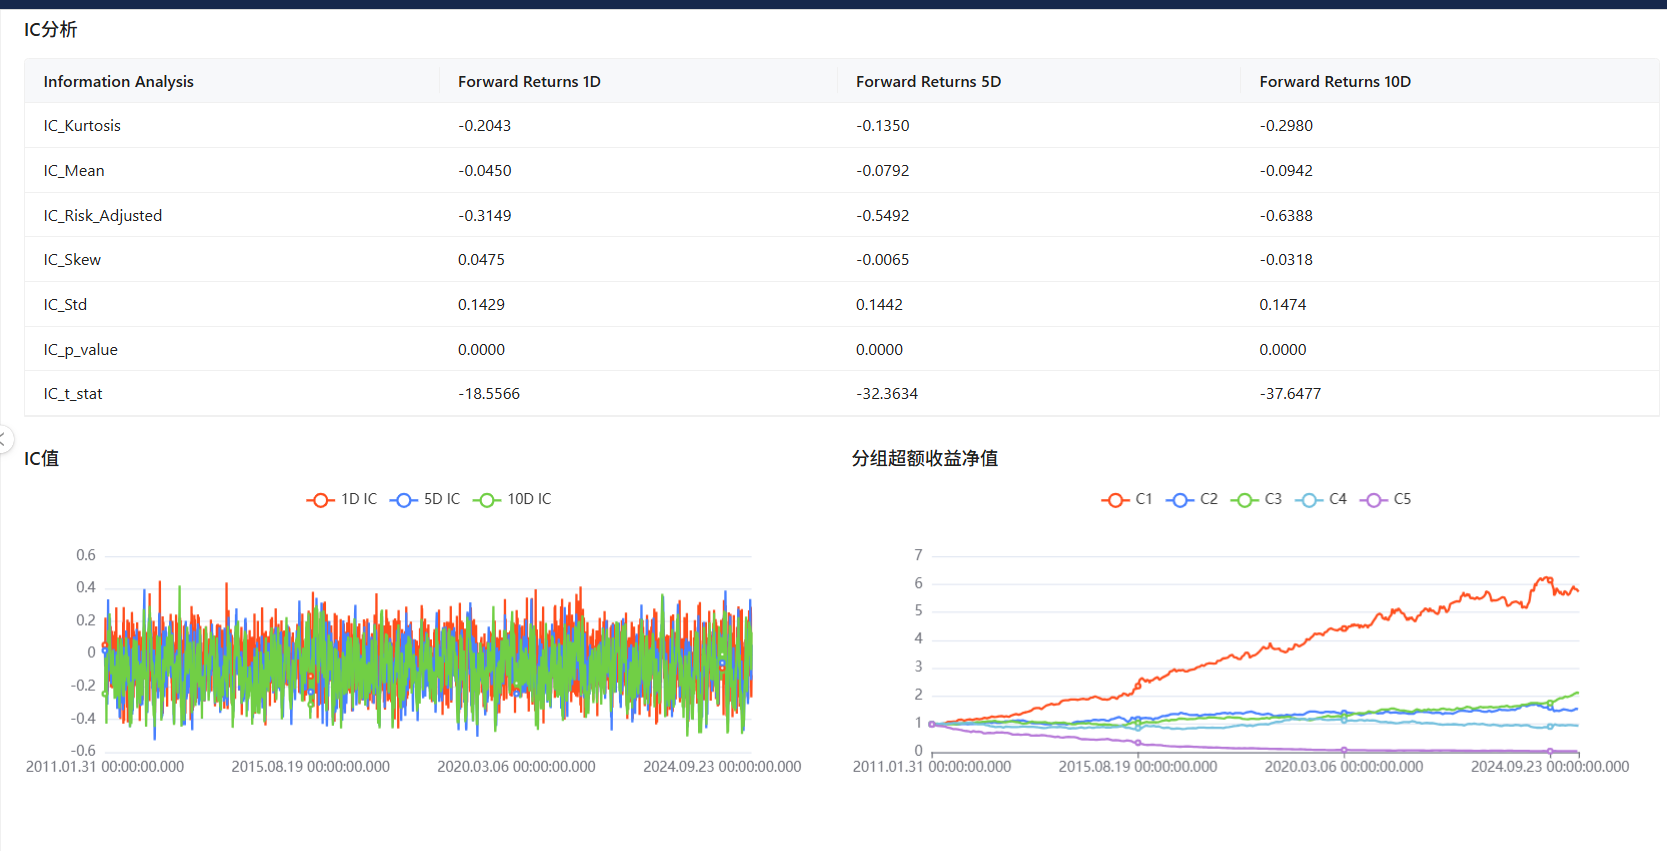Image resolution: width=1667 pixels, height=851 pixels.
Task: Click the Information Analysis column header
Action: pyautogui.click(x=118, y=82)
